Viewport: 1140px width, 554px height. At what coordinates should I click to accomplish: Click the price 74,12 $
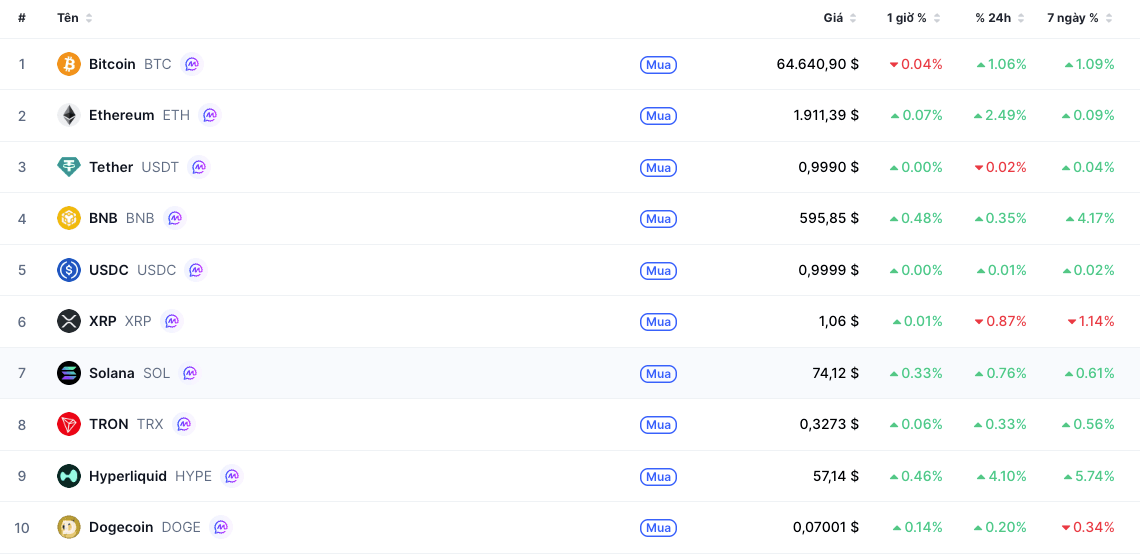pos(835,373)
